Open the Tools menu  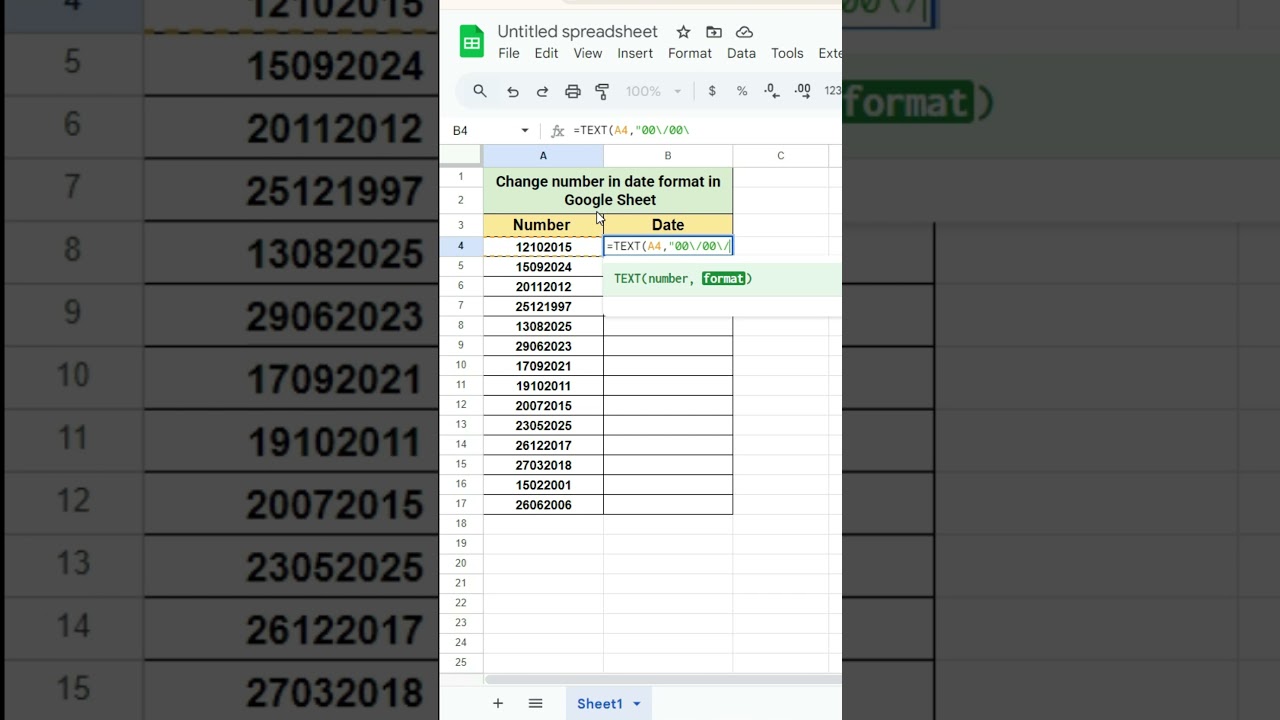(x=787, y=53)
